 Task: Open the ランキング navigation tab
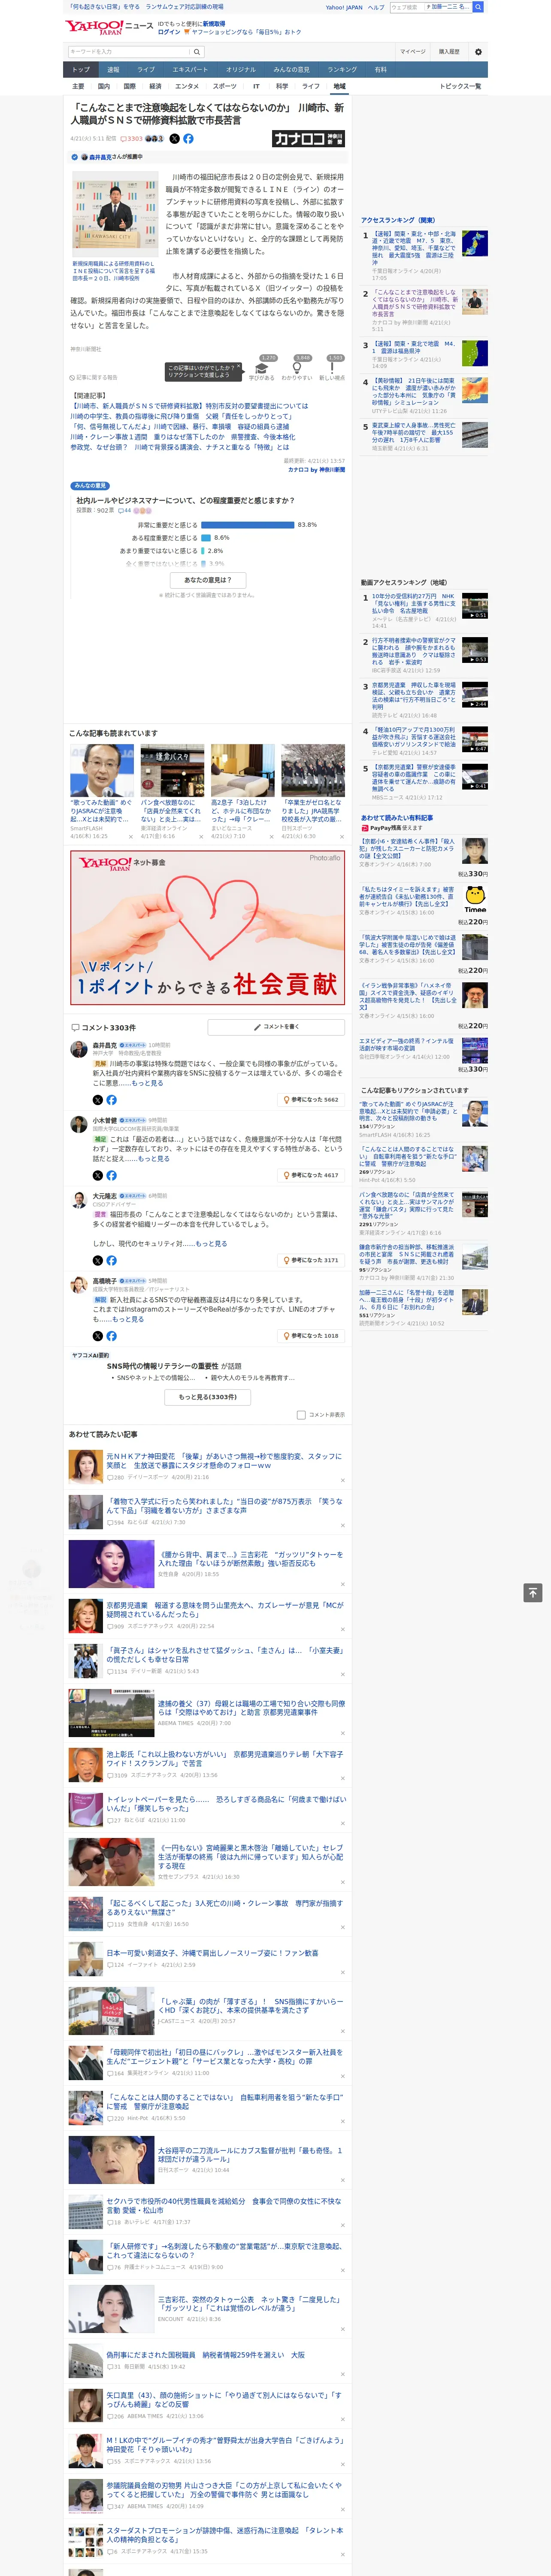coord(342,70)
